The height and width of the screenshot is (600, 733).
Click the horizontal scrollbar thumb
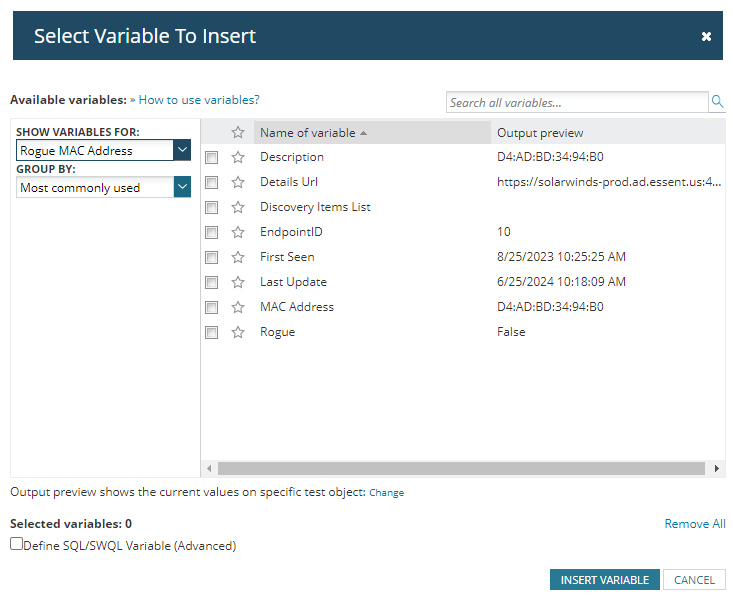[x=461, y=468]
